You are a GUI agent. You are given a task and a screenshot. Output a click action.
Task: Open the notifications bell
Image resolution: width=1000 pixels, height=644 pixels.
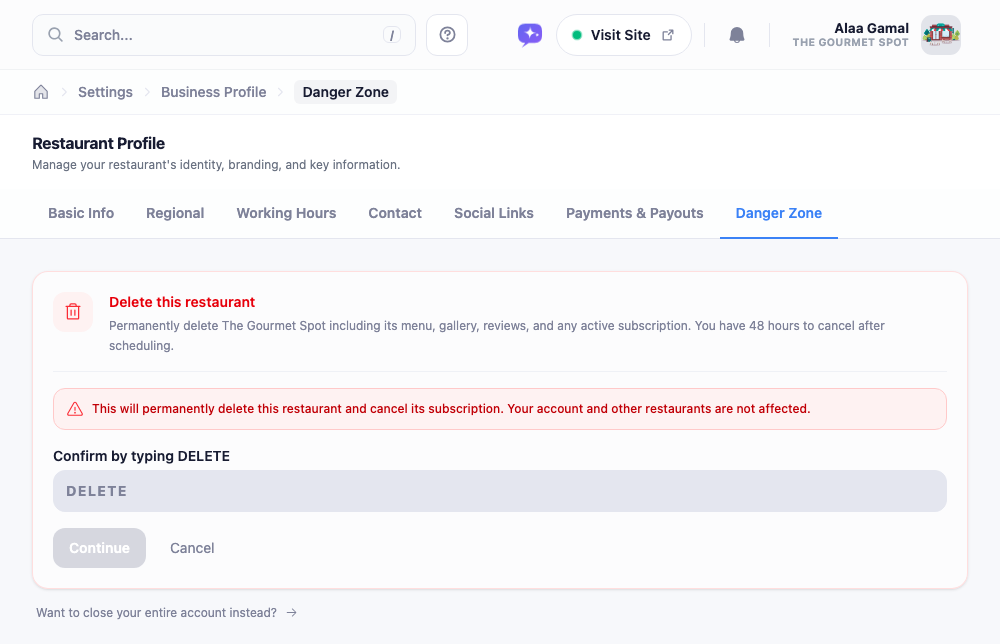click(737, 35)
